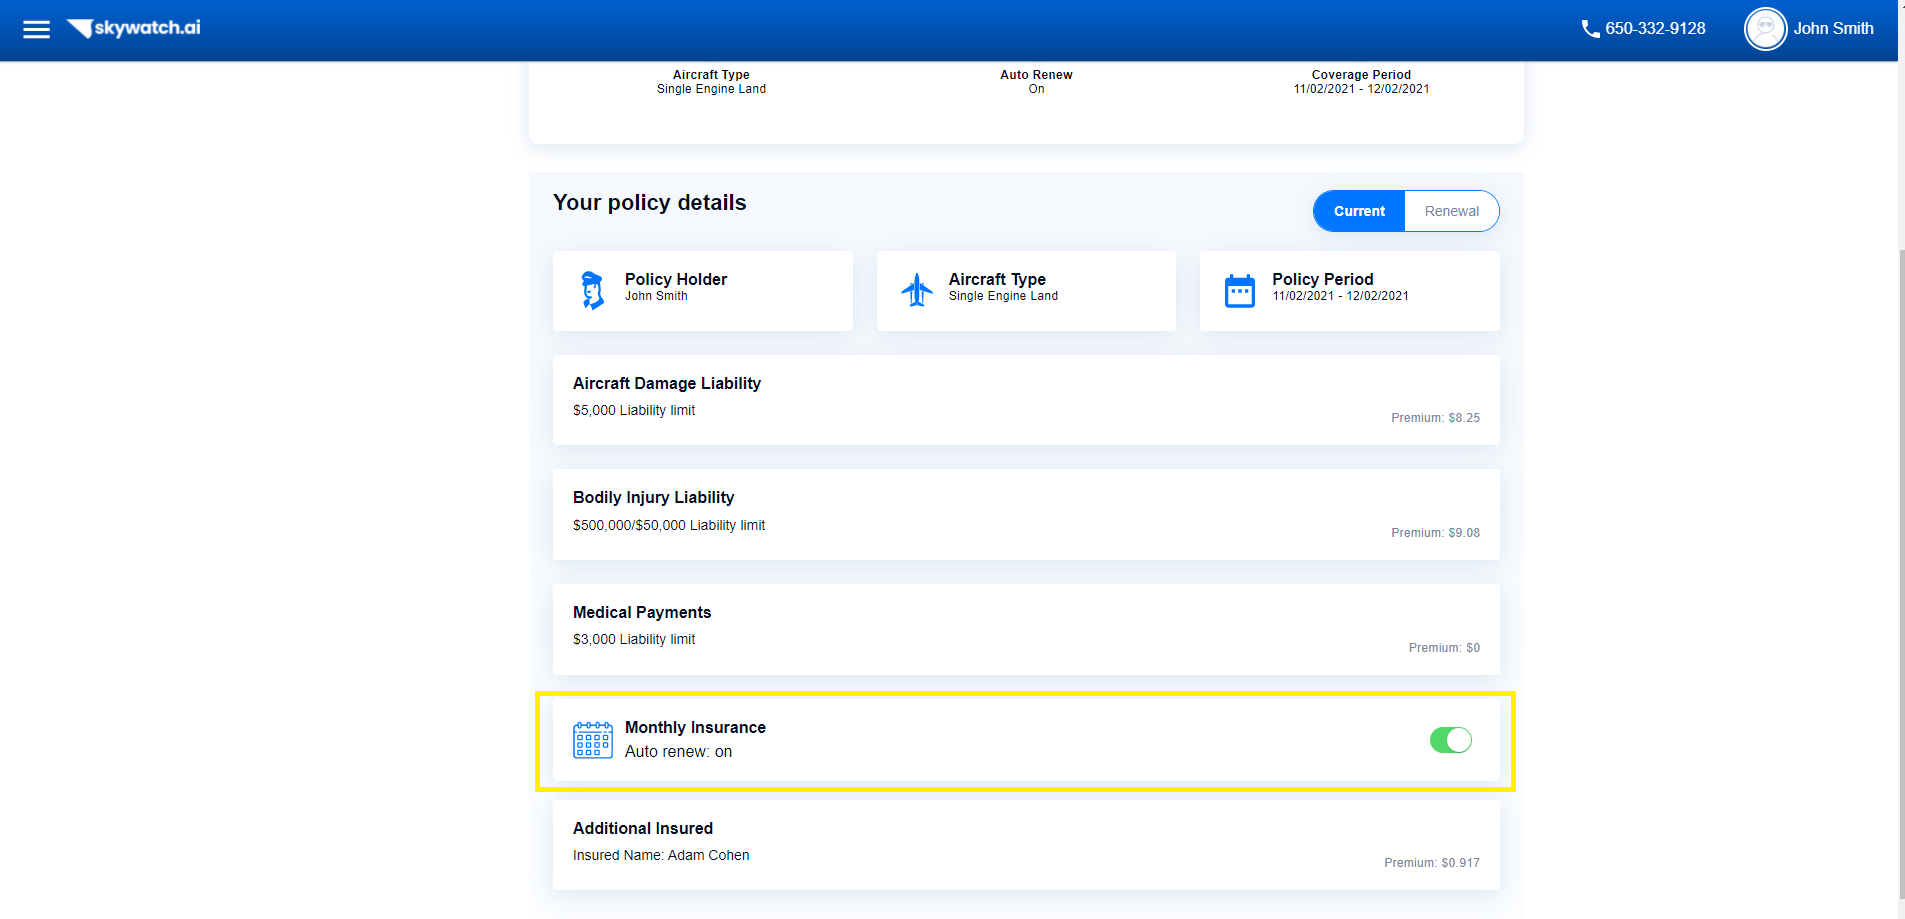
Task: Click the Monthly Insurance heading
Action: 695,727
